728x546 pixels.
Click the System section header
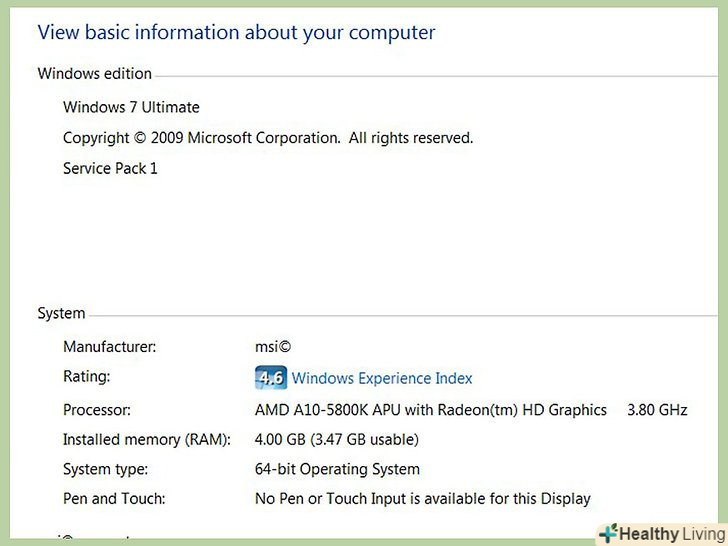tap(61, 313)
